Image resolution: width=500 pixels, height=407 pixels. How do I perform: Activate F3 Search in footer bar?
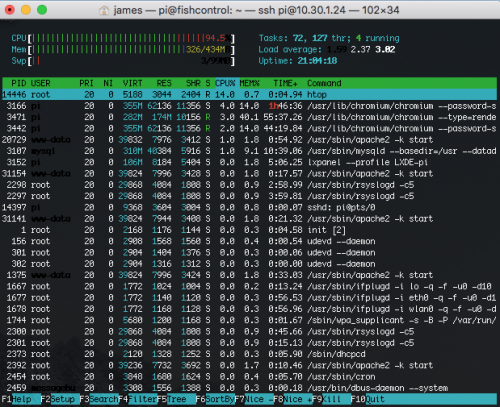99,399
